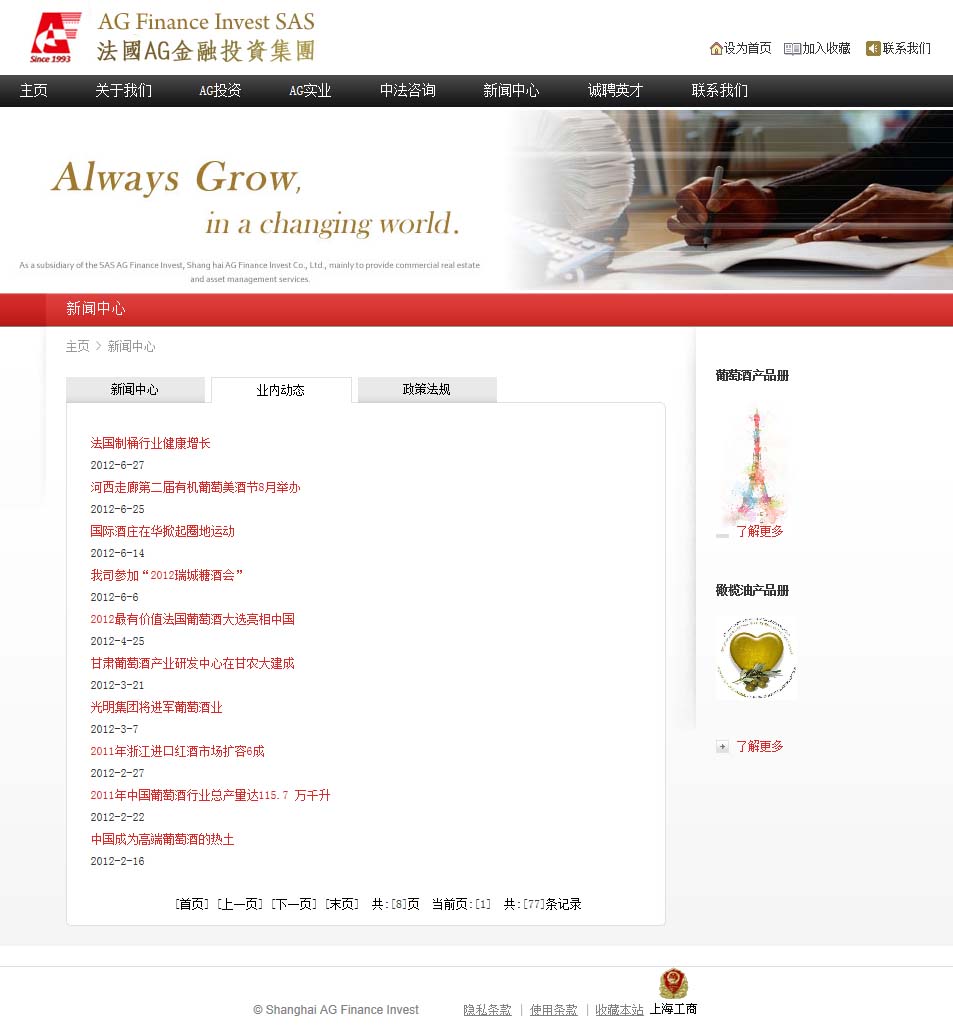The height and width of the screenshot is (1028, 953).
Task: Click the 葡萄酒产品册 sidebar heading
Action: click(x=752, y=375)
